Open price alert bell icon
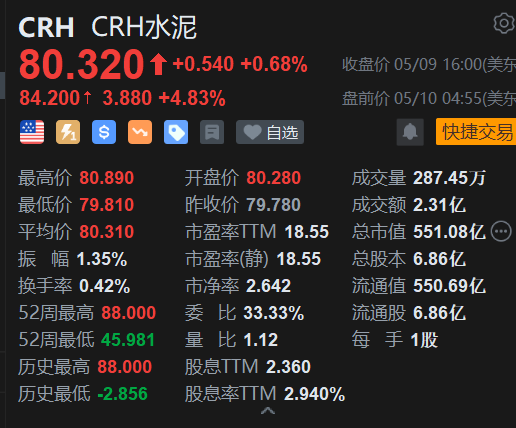Image resolution: width=516 pixels, height=428 pixels. 410,132
